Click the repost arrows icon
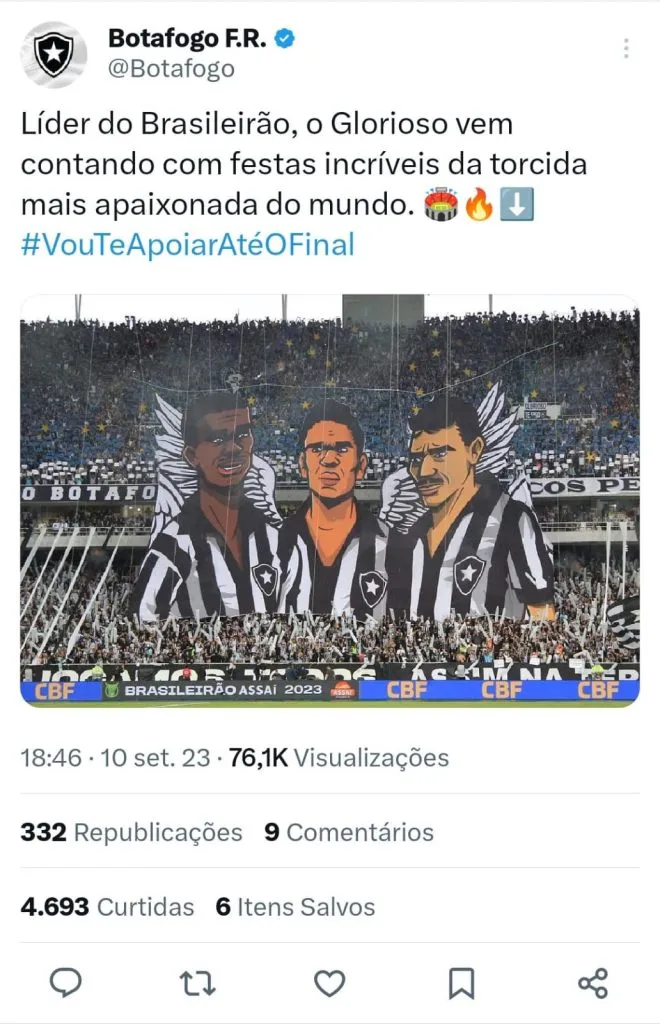This screenshot has width=660, height=1024. click(x=197, y=983)
